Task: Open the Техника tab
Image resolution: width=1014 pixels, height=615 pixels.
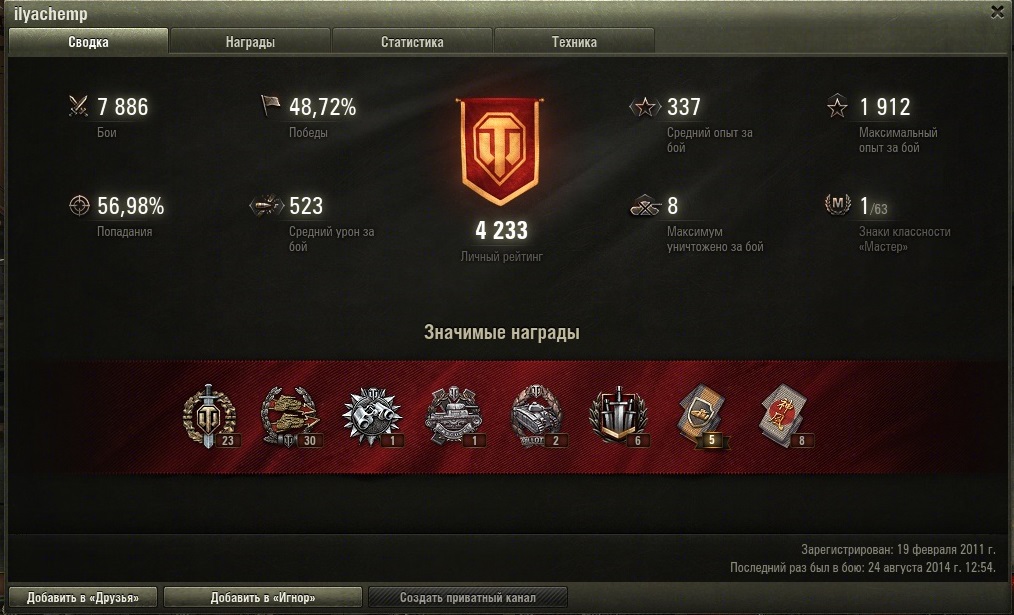Action: (x=574, y=42)
